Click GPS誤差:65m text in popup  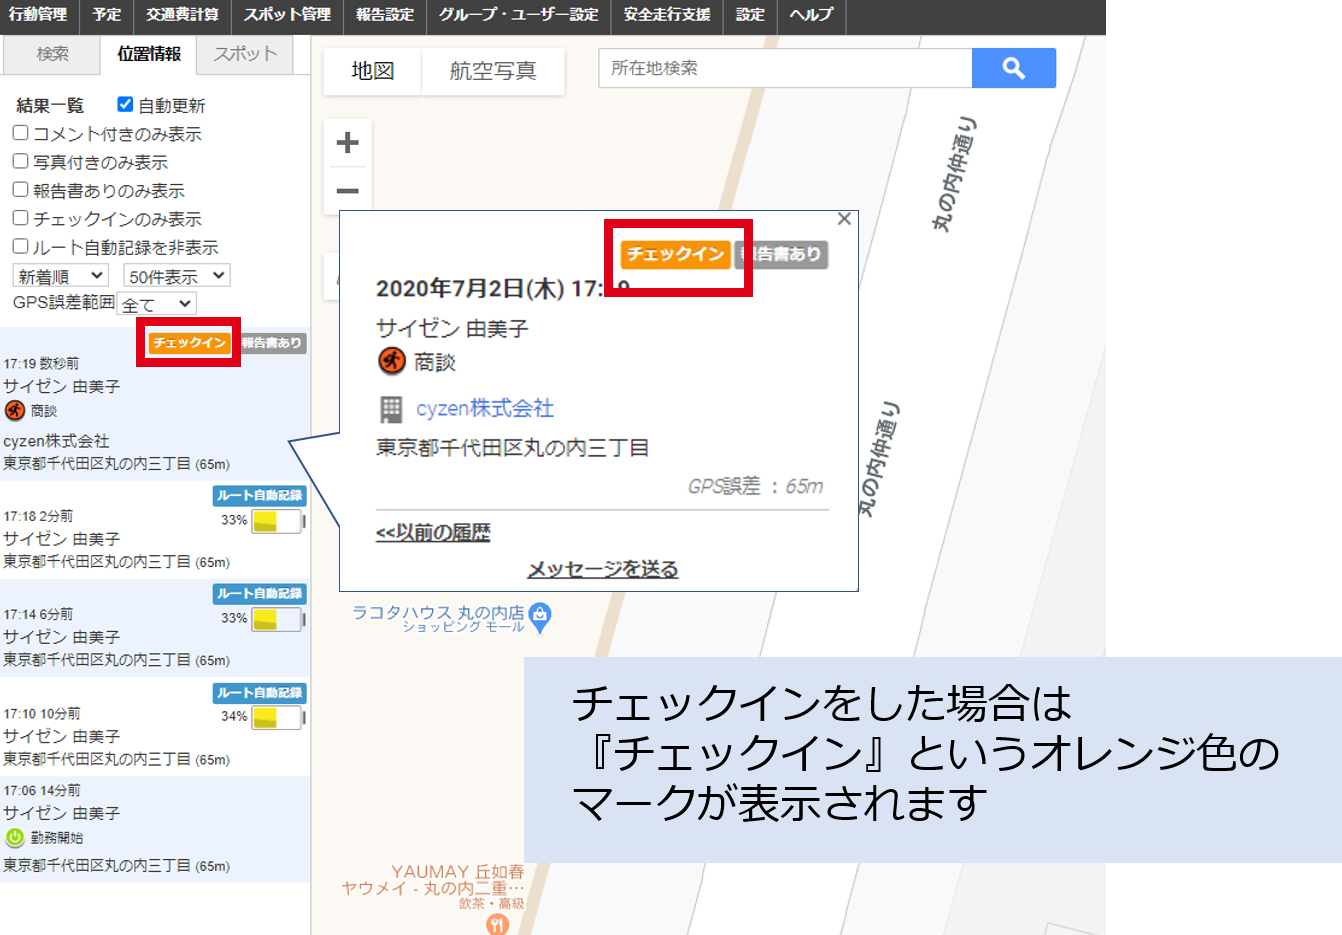coord(755,487)
